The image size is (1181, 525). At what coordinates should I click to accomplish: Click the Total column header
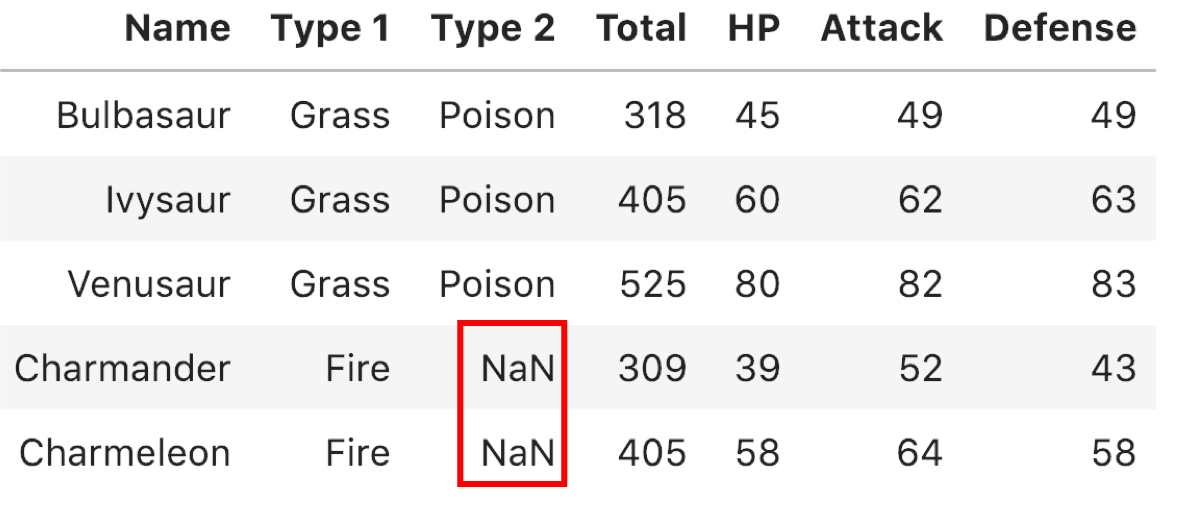point(641,28)
